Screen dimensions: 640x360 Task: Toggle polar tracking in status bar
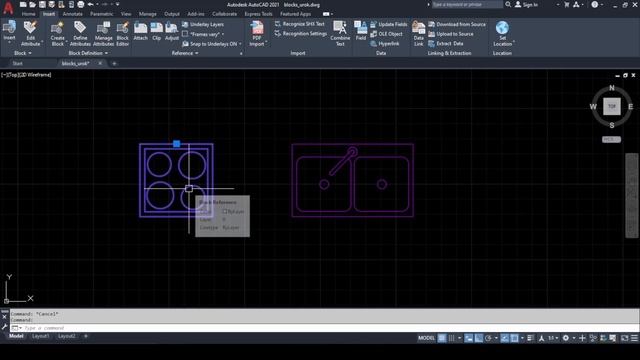(488, 338)
